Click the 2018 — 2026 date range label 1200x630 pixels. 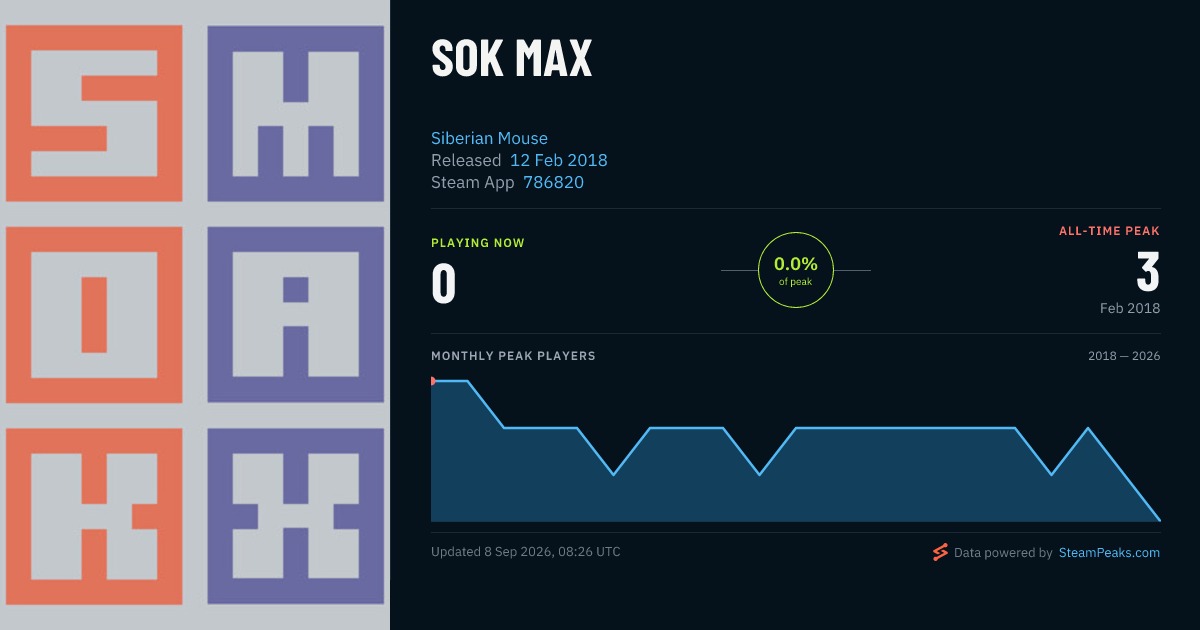coord(1124,356)
